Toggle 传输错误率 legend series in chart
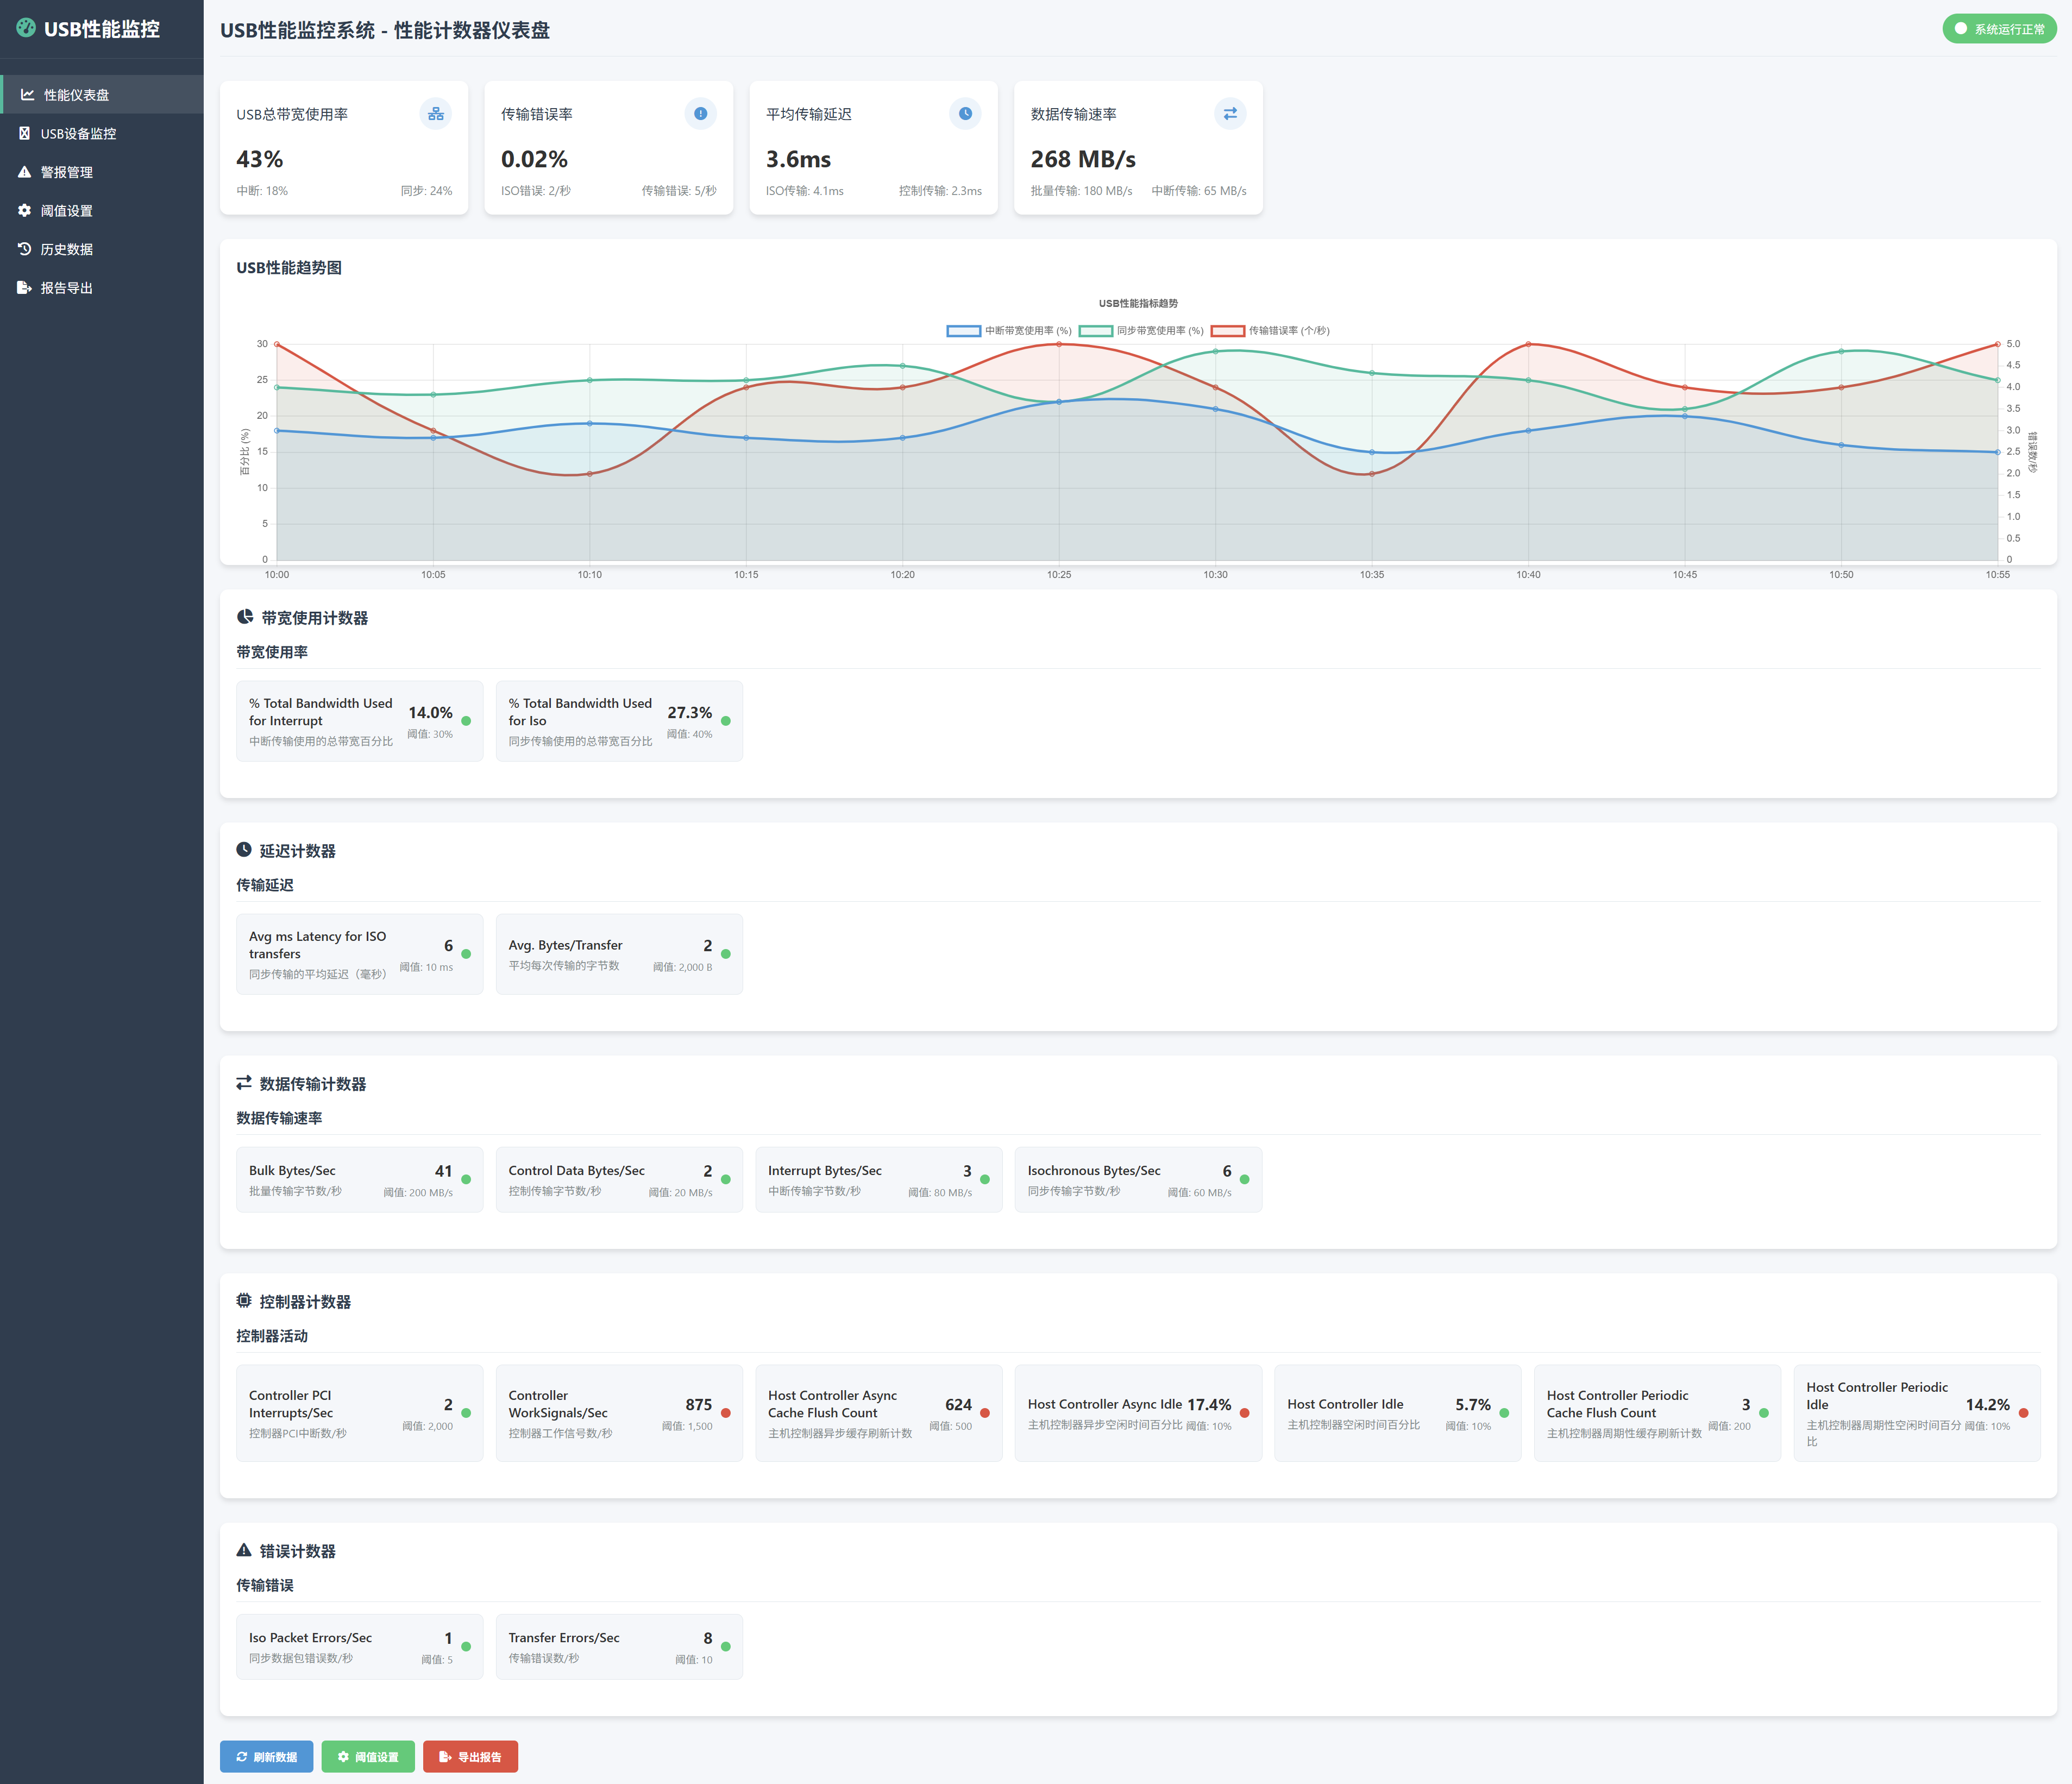The height and width of the screenshot is (1784, 2072). click(x=1270, y=331)
